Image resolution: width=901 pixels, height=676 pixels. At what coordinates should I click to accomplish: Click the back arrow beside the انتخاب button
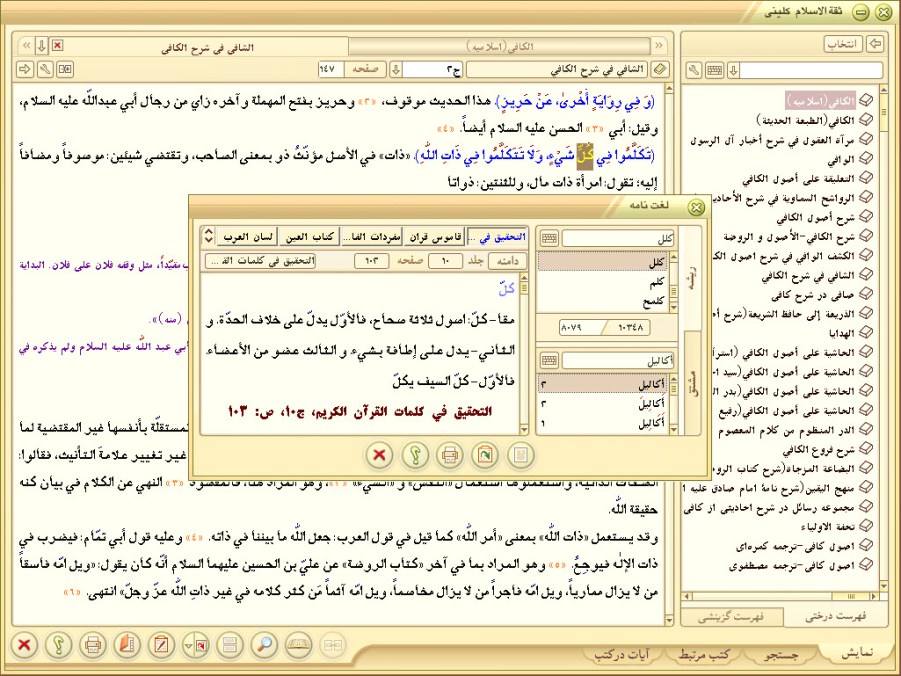pos(875,44)
